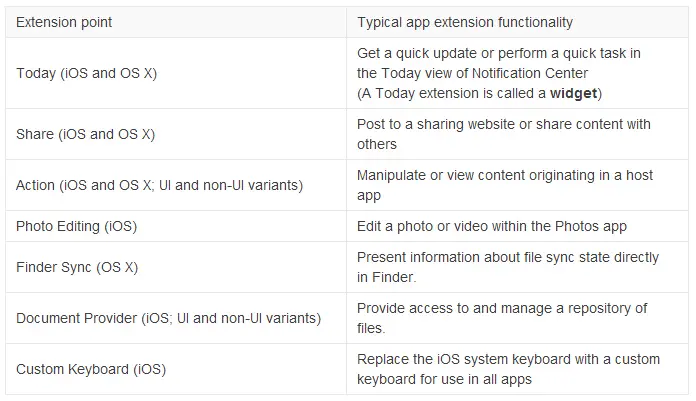
Task: Click the 'repository of files' description
Action: coord(502,317)
